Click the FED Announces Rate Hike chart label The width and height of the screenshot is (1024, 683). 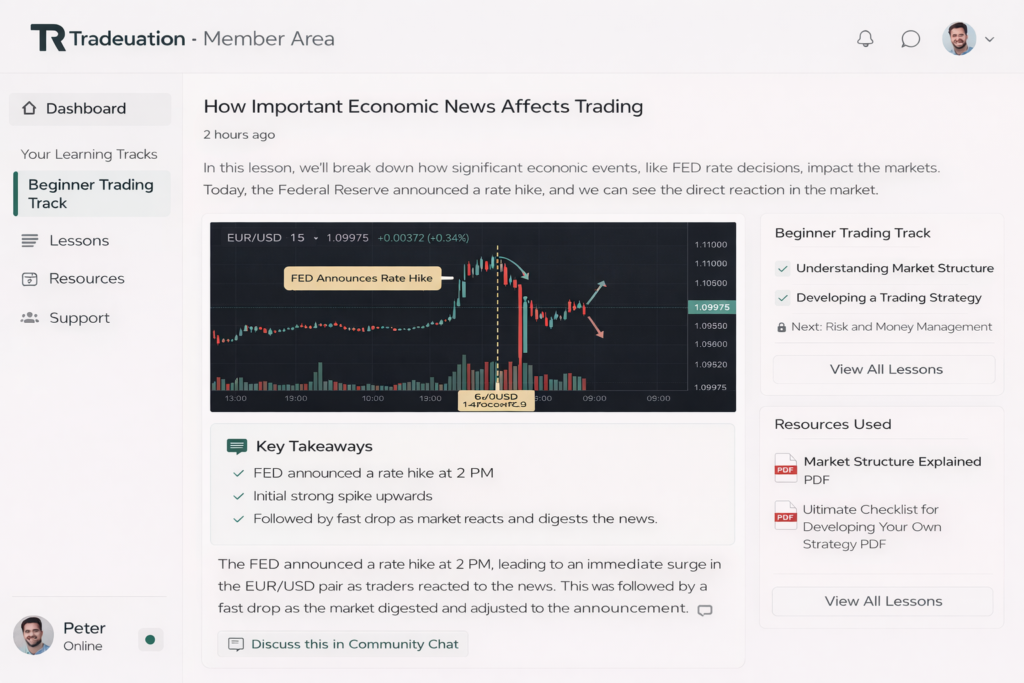pos(362,278)
